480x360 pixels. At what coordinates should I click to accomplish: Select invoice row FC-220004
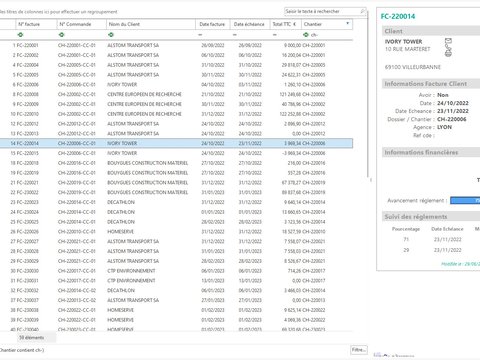click(x=176, y=65)
